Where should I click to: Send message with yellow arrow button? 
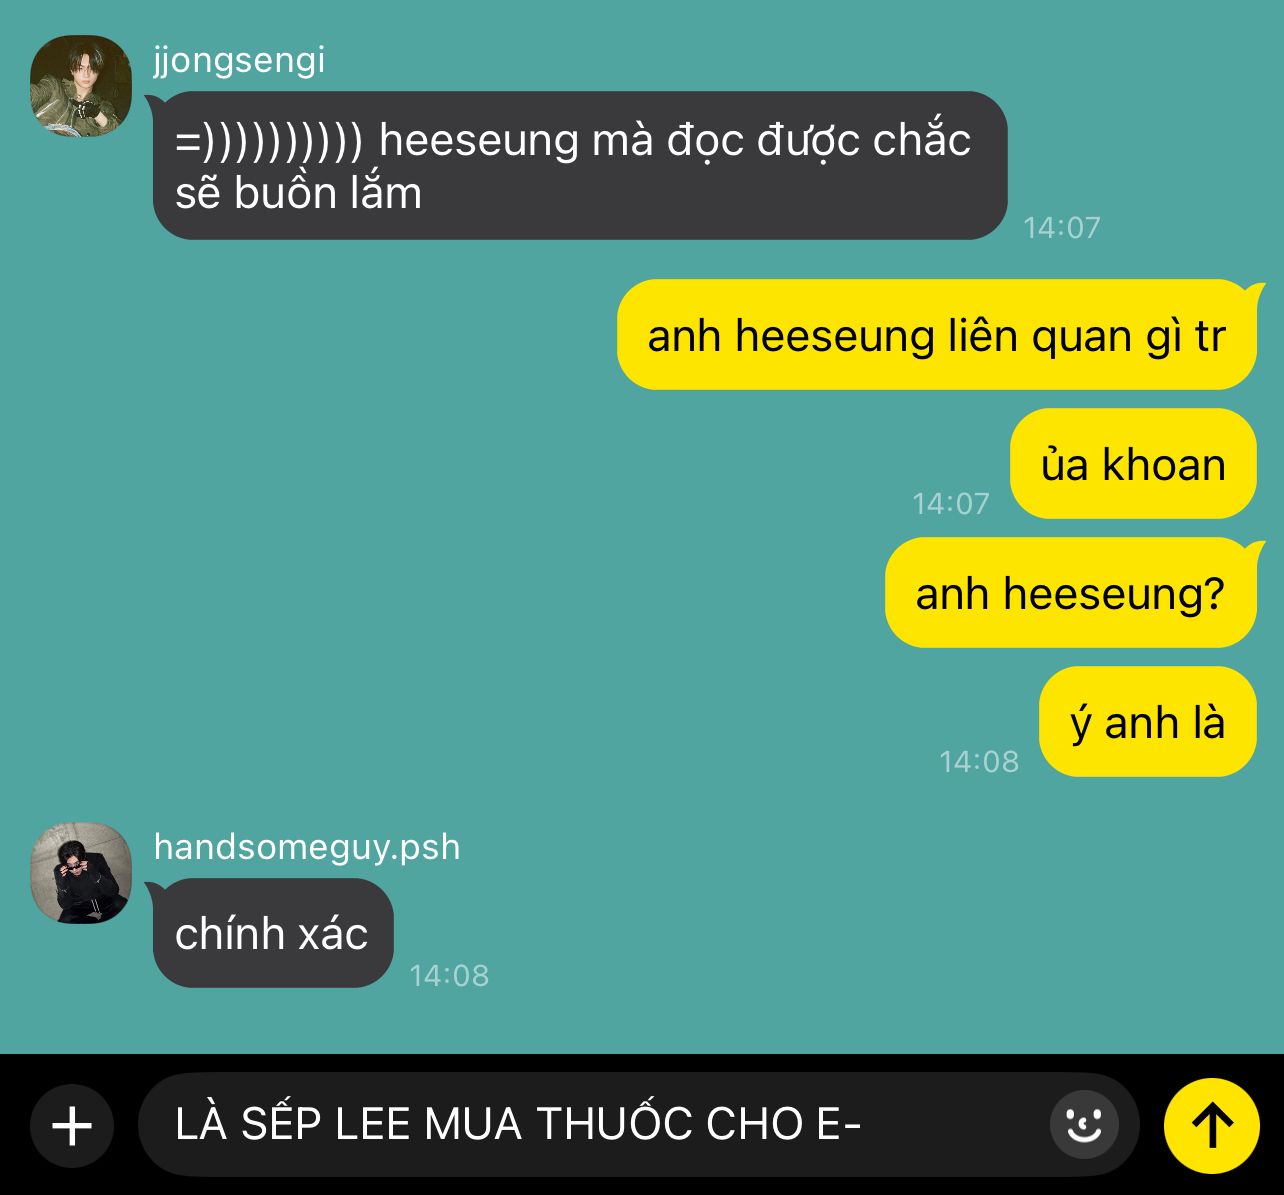pyautogui.click(x=1212, y=1126)
